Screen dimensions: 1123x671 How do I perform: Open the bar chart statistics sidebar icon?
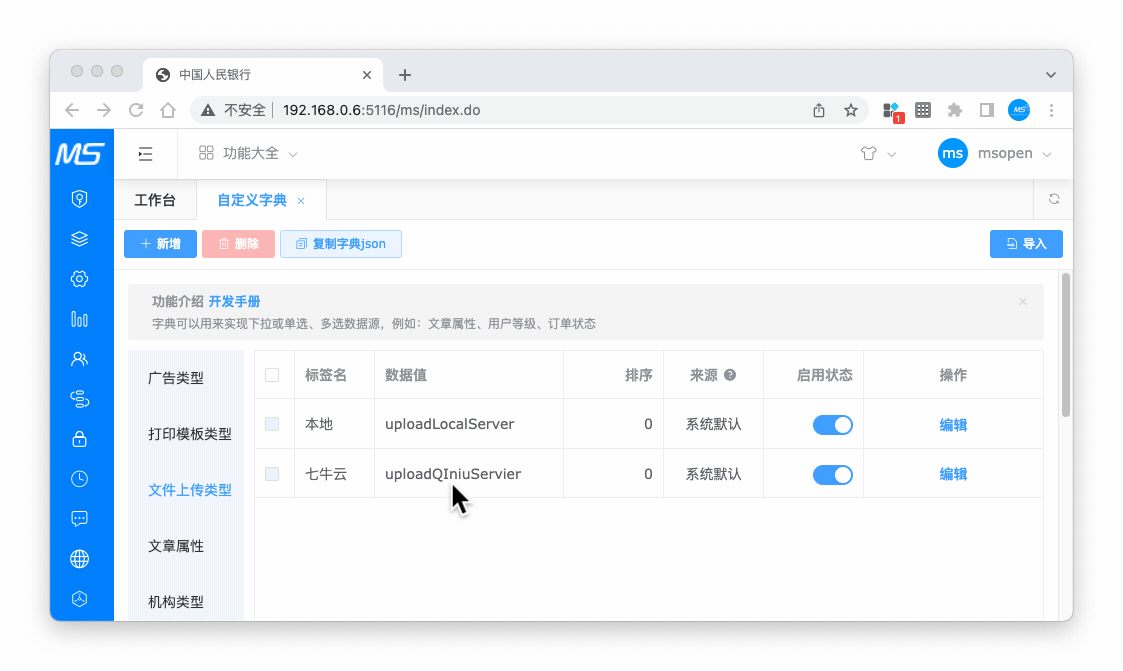(80, 319)
